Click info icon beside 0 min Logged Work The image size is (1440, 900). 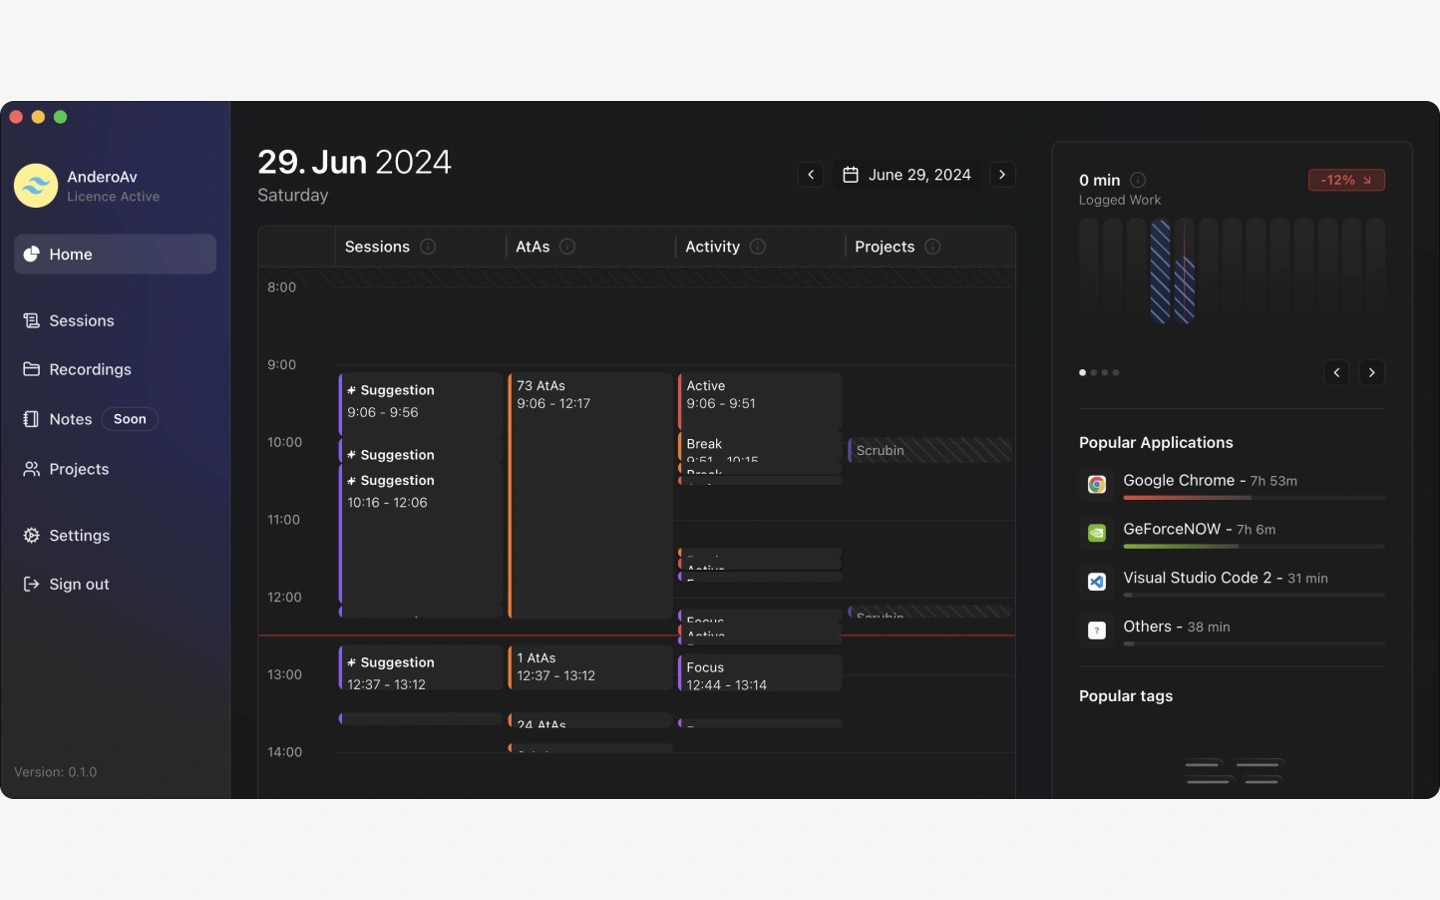[1138, 180]
